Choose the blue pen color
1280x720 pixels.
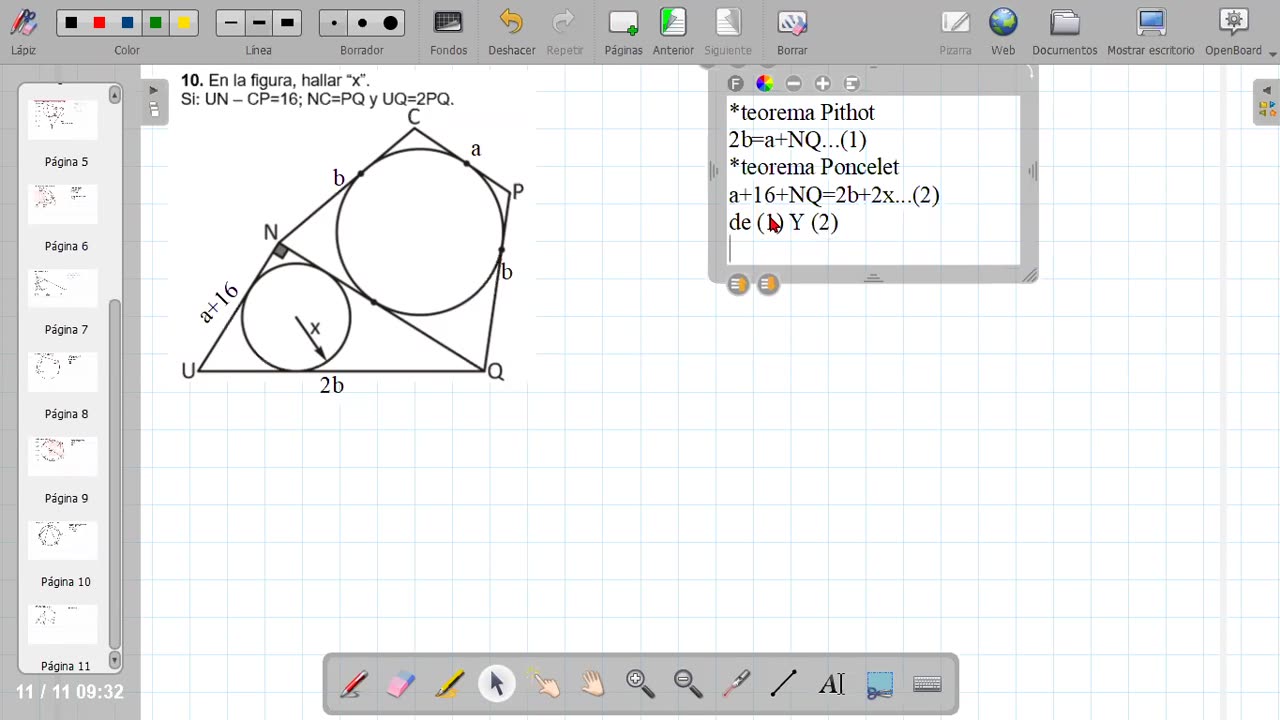[127, 23]
